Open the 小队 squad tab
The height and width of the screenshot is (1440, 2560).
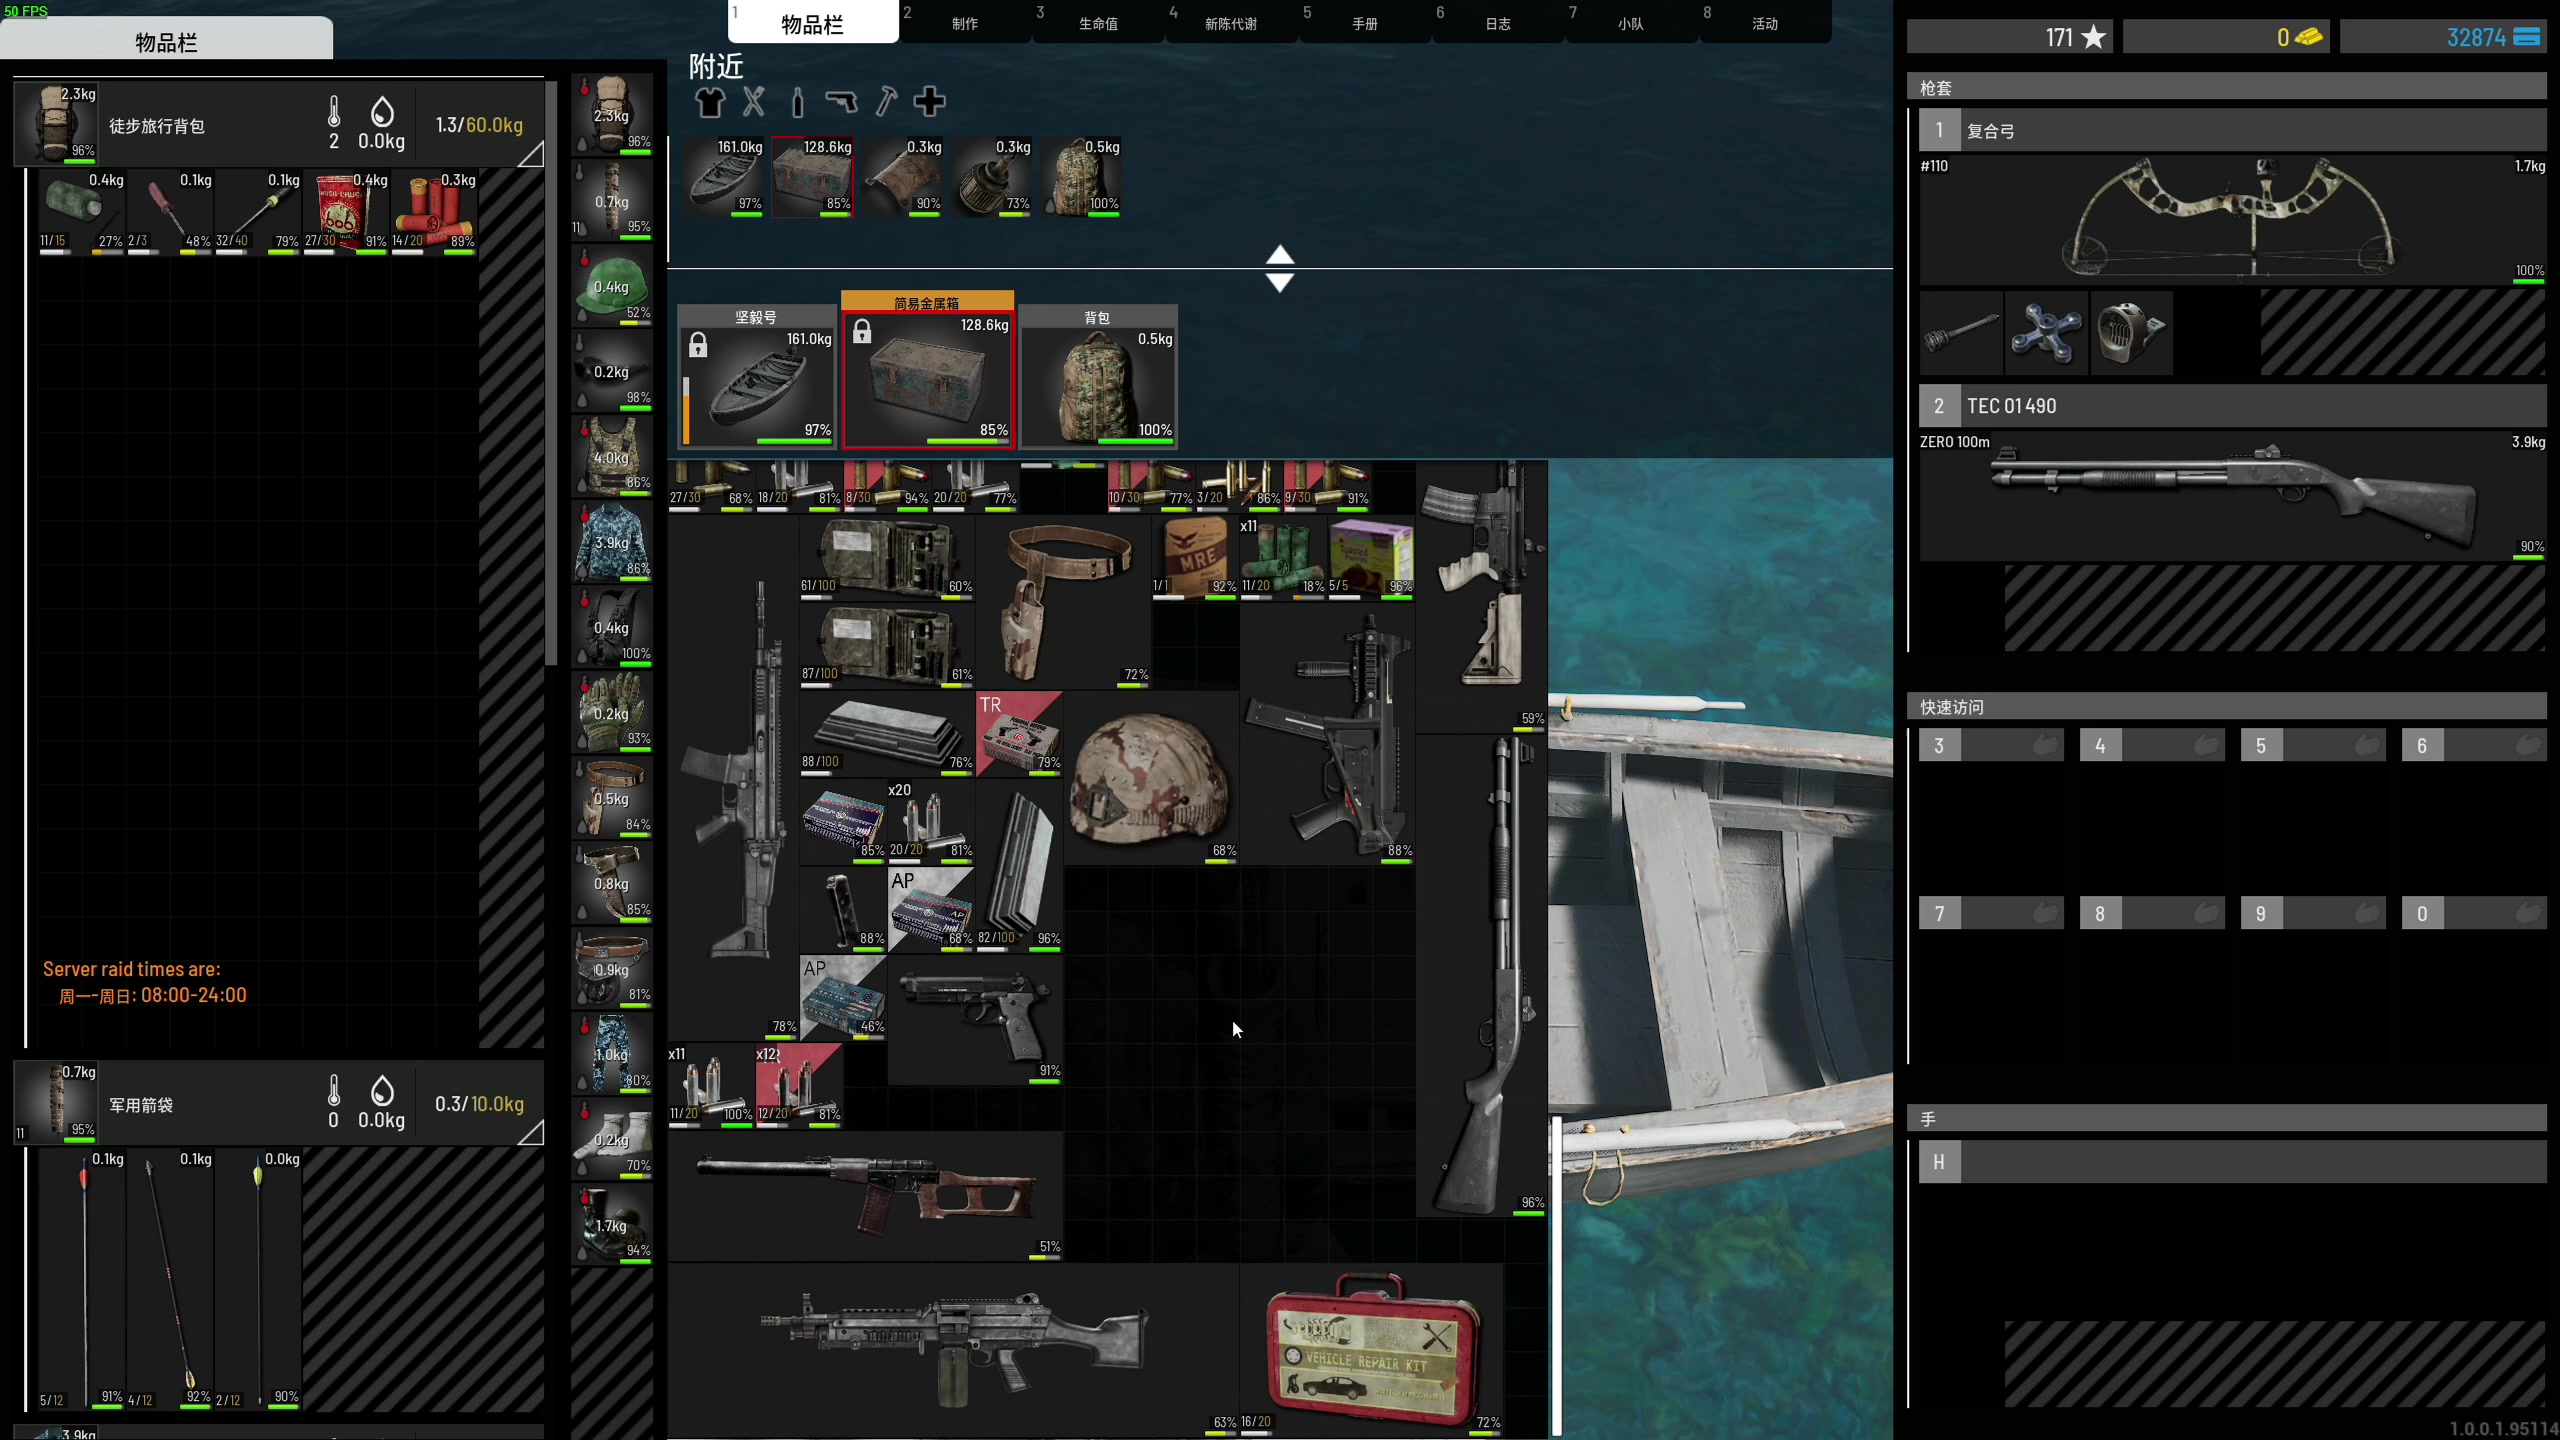(x=1631, y=22)
